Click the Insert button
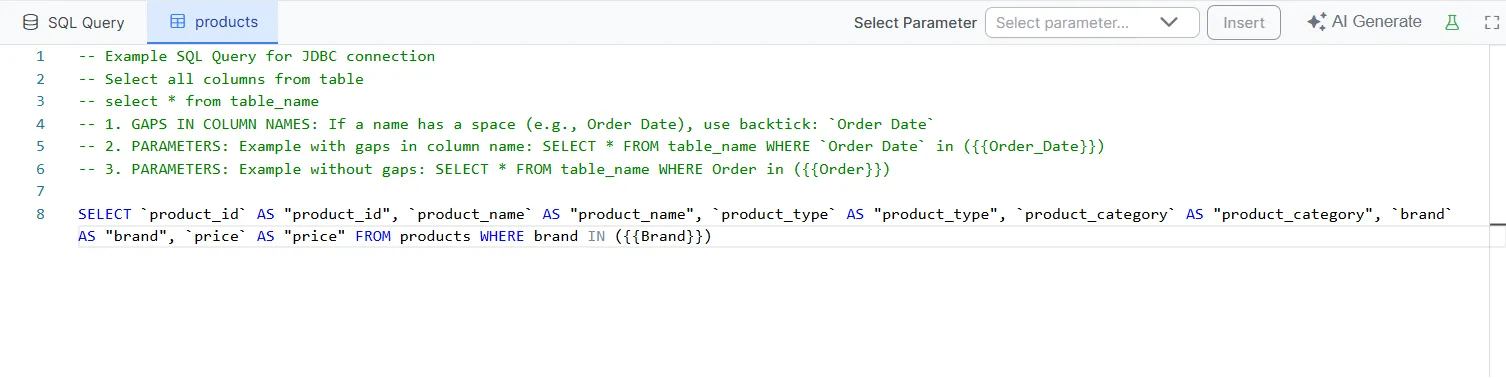 1244,23
